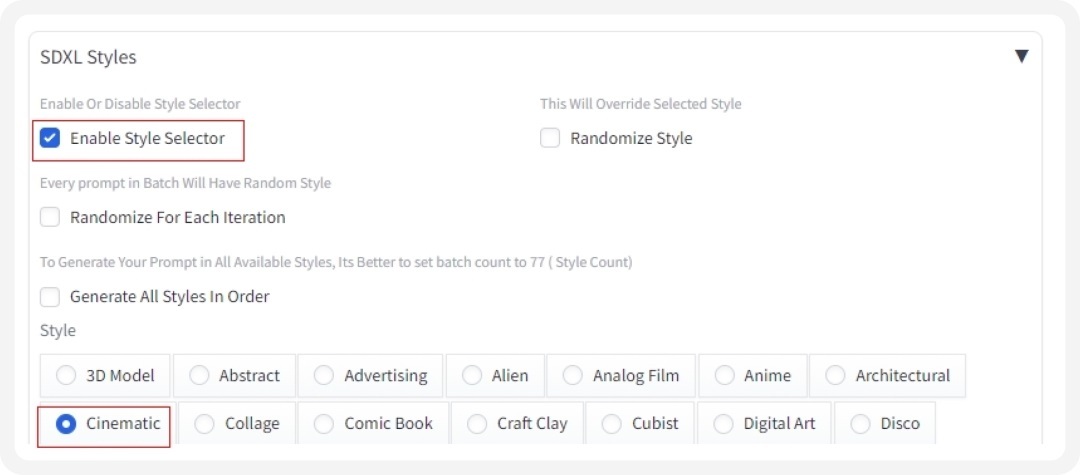Tick Generate All Styles In Order

point(50,296)
